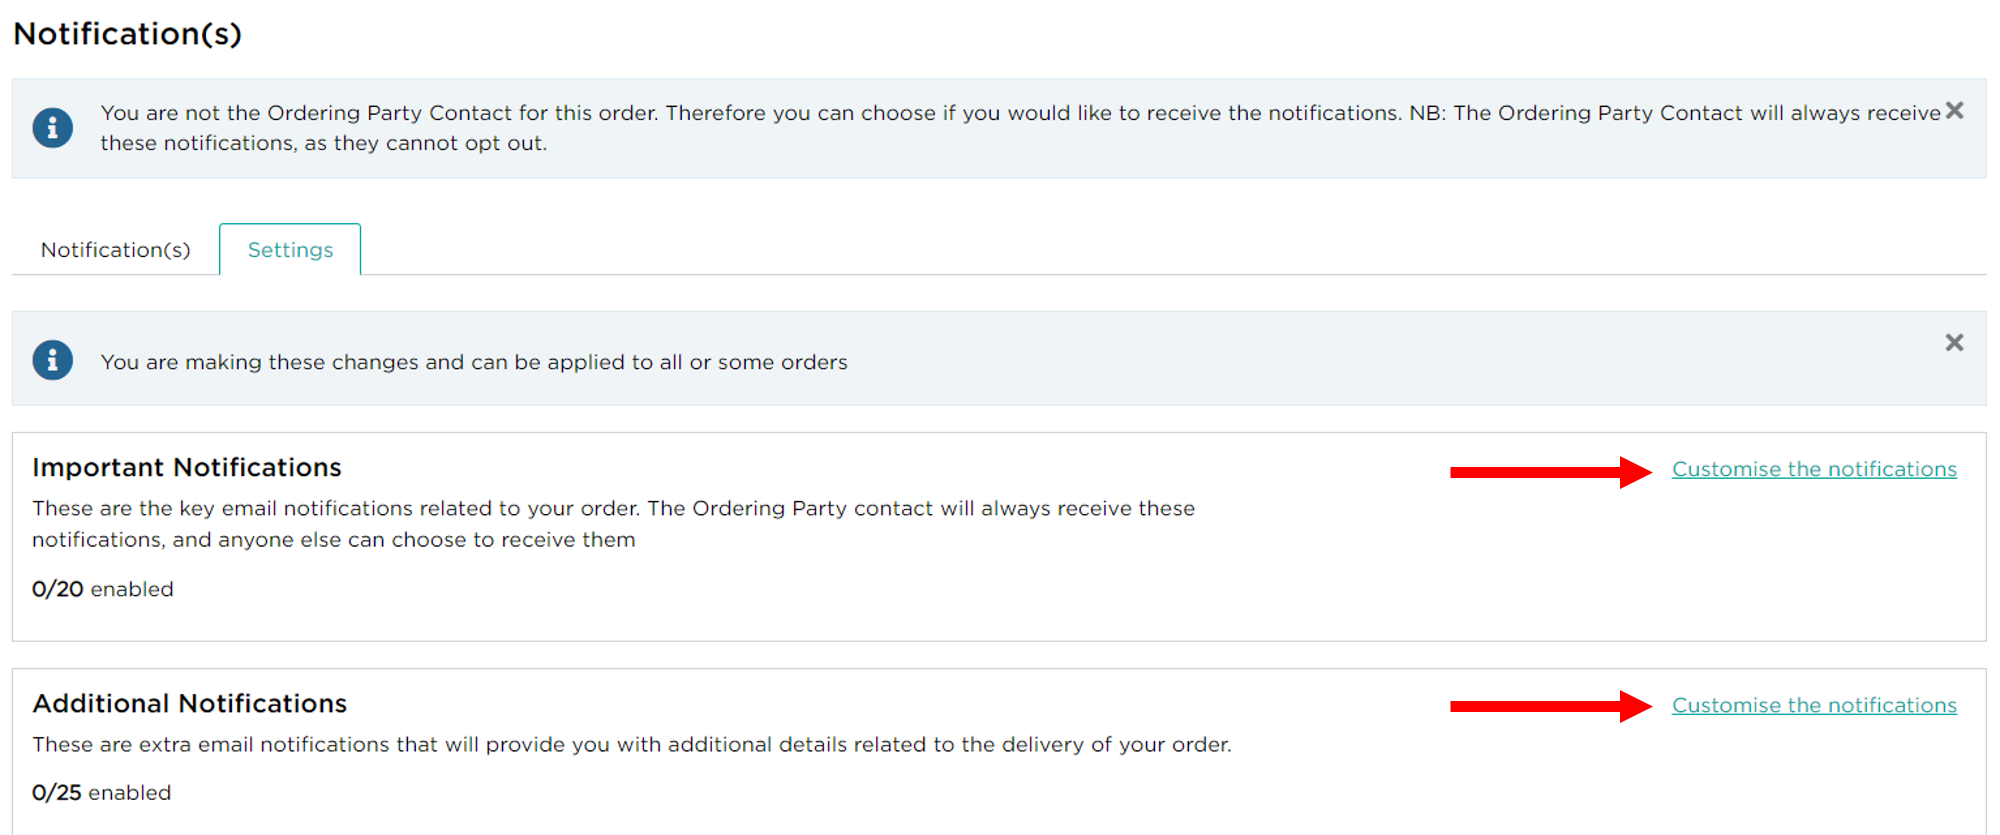The image size is (2000, 835).
Task: Click the 0/20 enabled counter
Action: pos(103,589)
